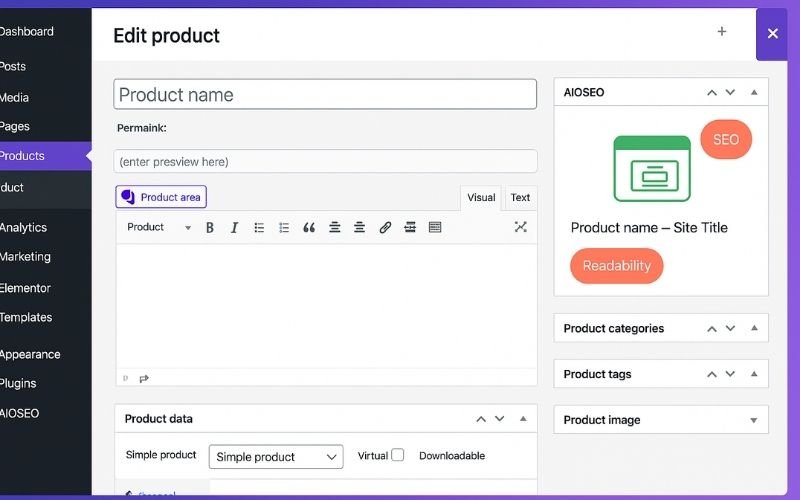Screen dimensions: 800x500
Task: Click inside the product description editor area
Action: pyautogui.click(x=326, y=306)
